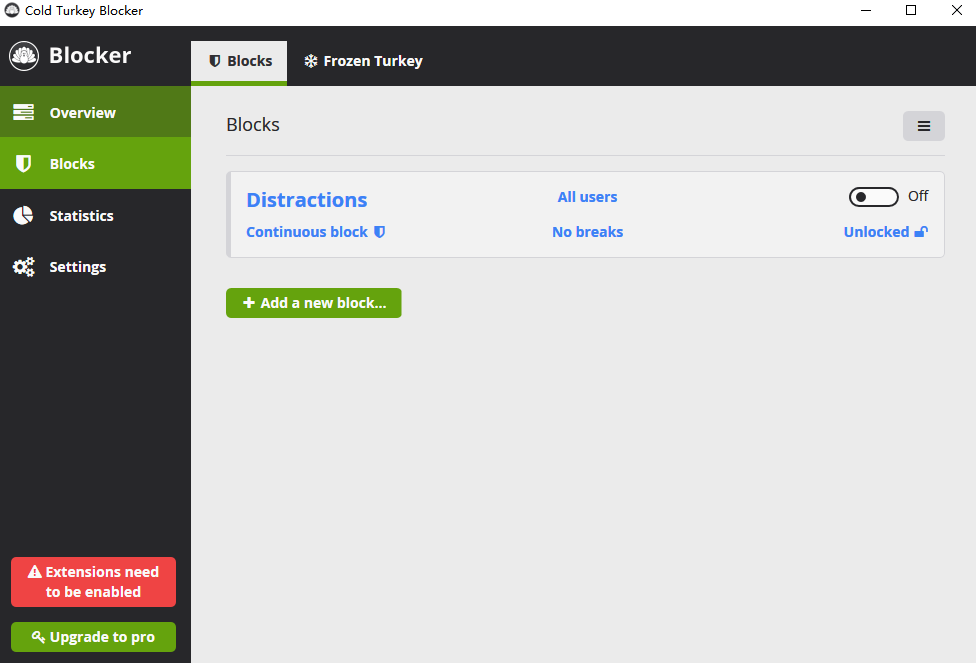976x663 pixels.
Task: Select the Blocks tab at top
Action: [239, 62]
